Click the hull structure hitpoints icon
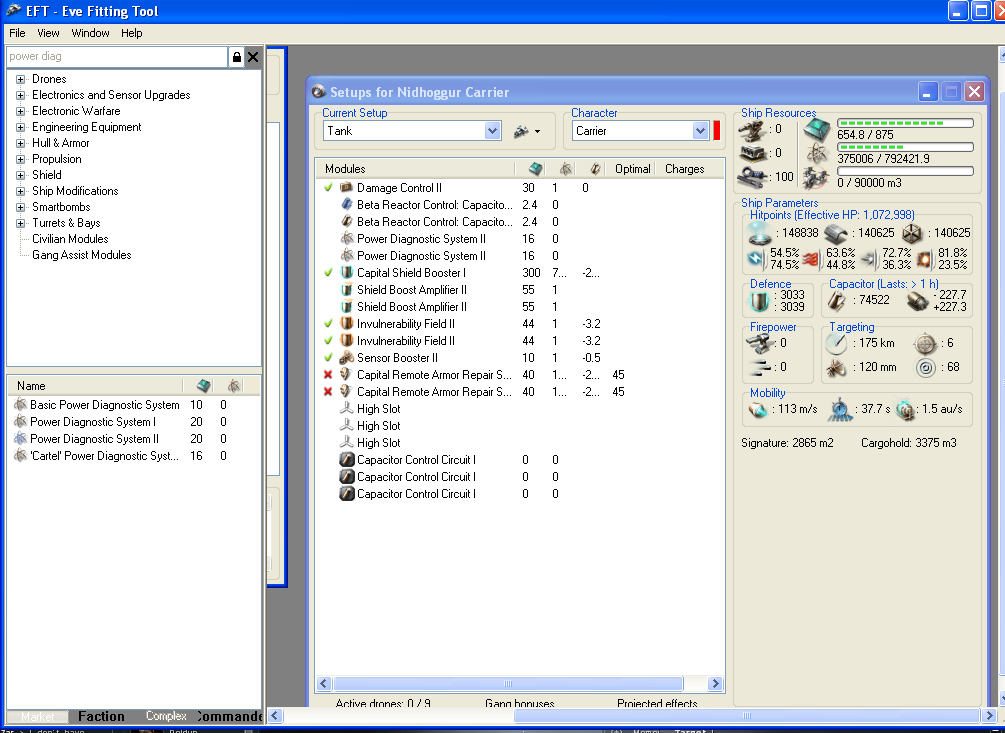 [x=912, y=233]
